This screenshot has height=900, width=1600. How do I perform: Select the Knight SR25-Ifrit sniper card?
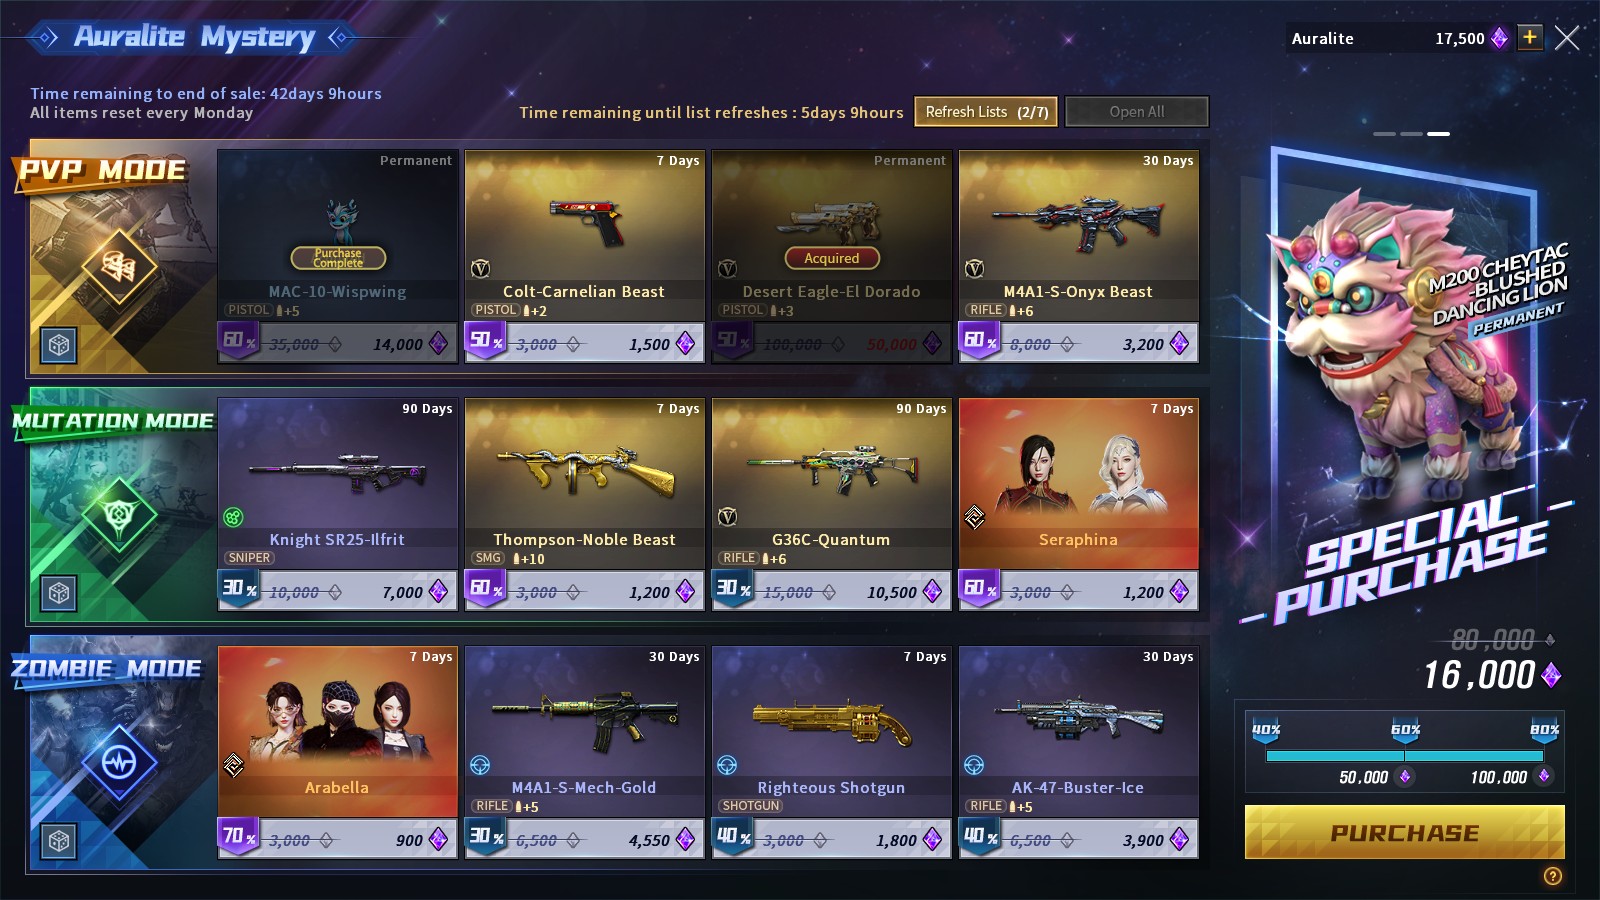coord(338,504)
